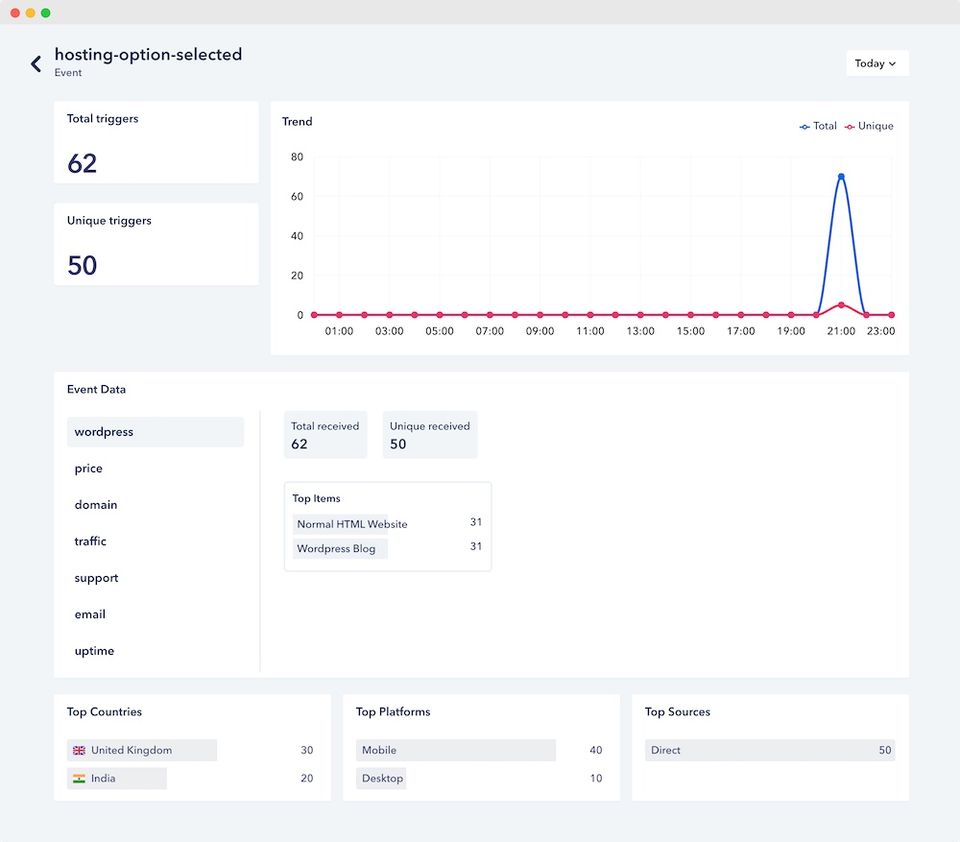This screenshot has width=960, height=842.
Task: Click the India flag icon
Action: [x=79, y=778]
